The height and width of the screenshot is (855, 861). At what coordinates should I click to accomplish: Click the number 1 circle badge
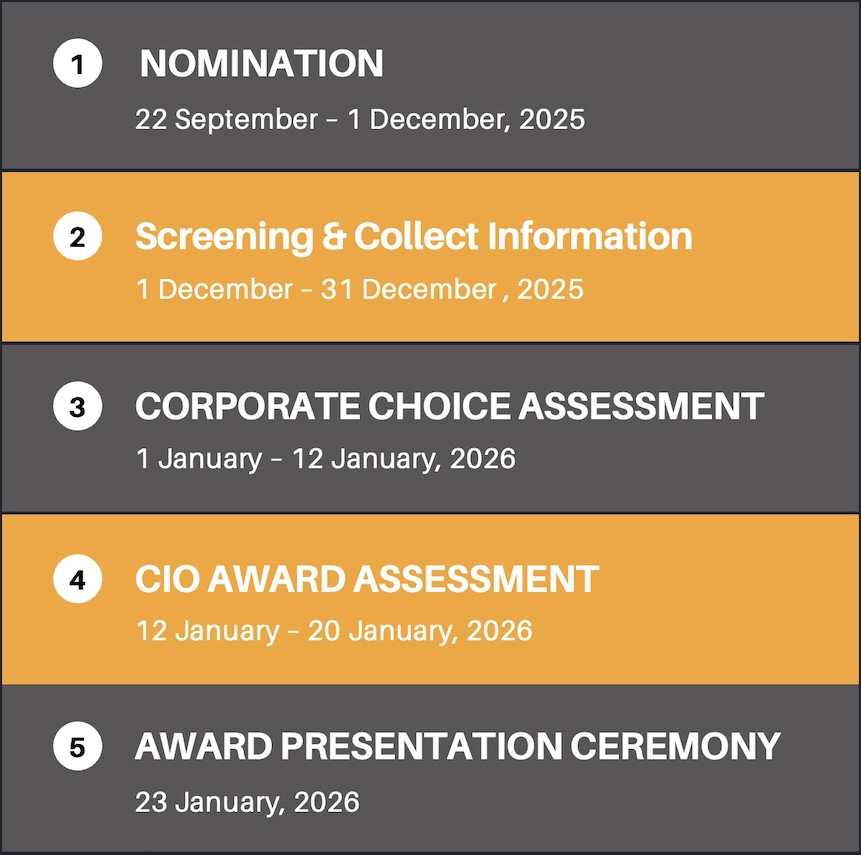point(78,65)
